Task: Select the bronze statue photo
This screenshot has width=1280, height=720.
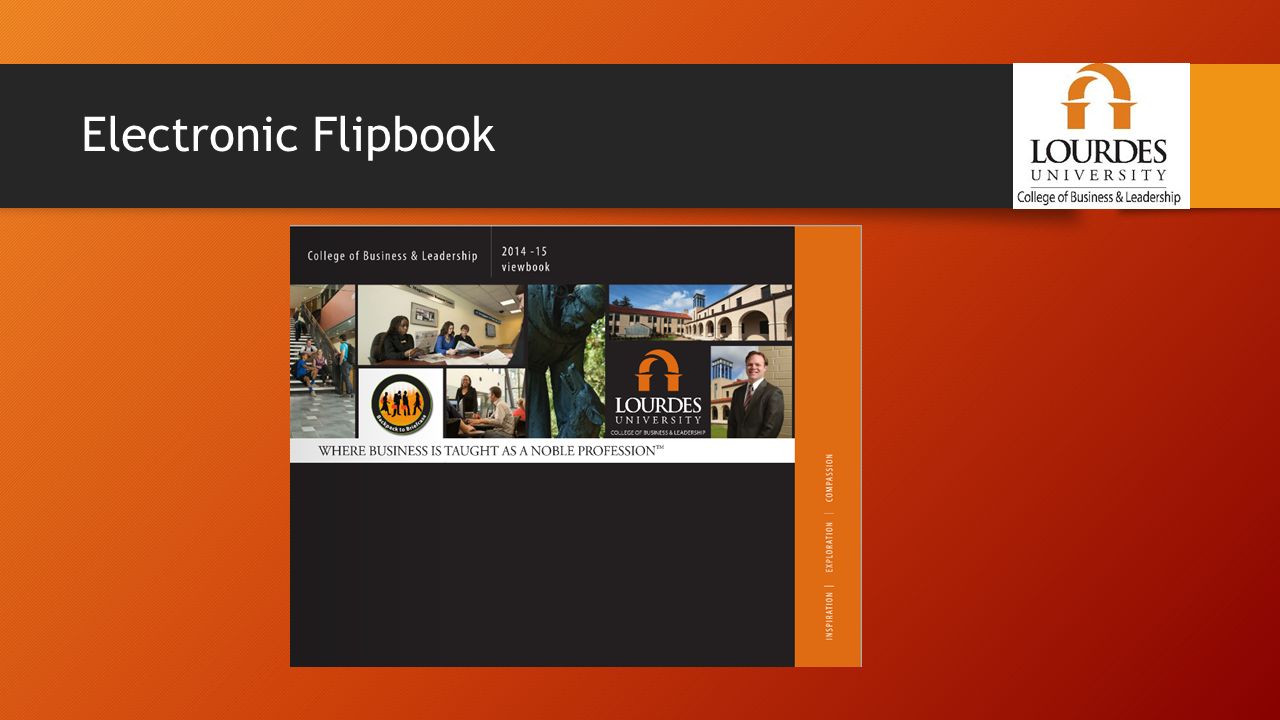Action: click(566, 361)
